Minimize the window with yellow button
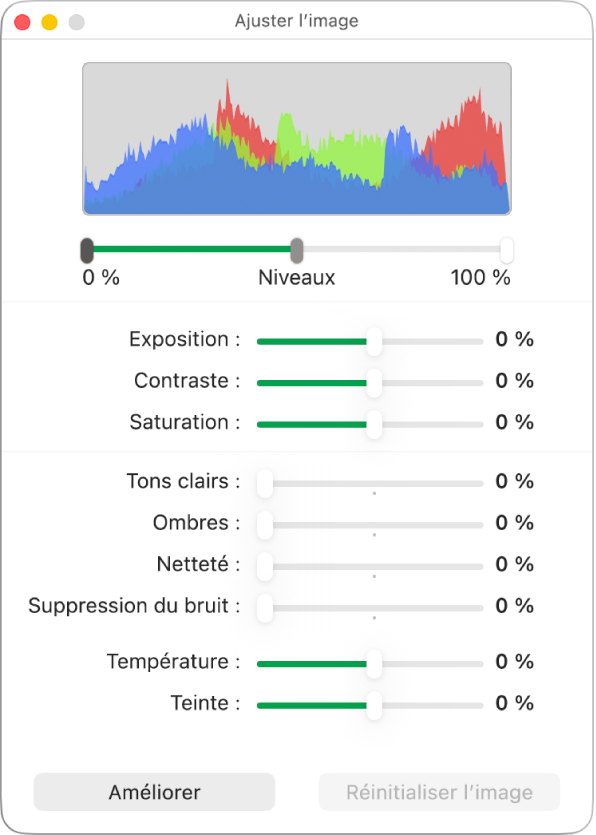 tap(50, 22)
